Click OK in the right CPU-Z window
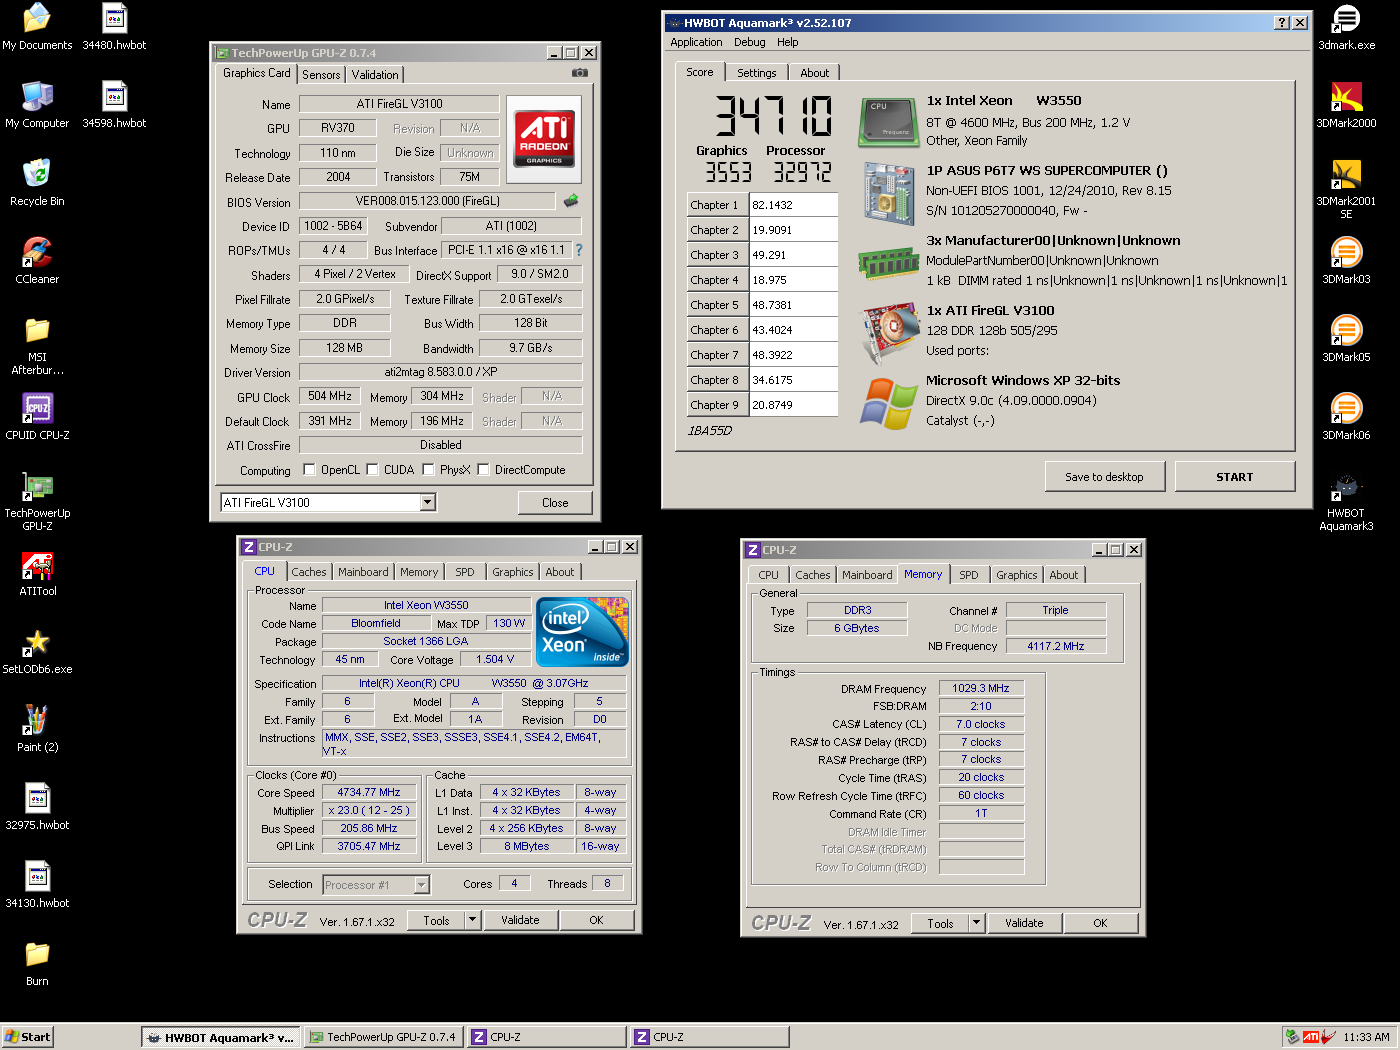Image resolution: width=1400 pixels, height=1050 pixels. coord(1100,923)
